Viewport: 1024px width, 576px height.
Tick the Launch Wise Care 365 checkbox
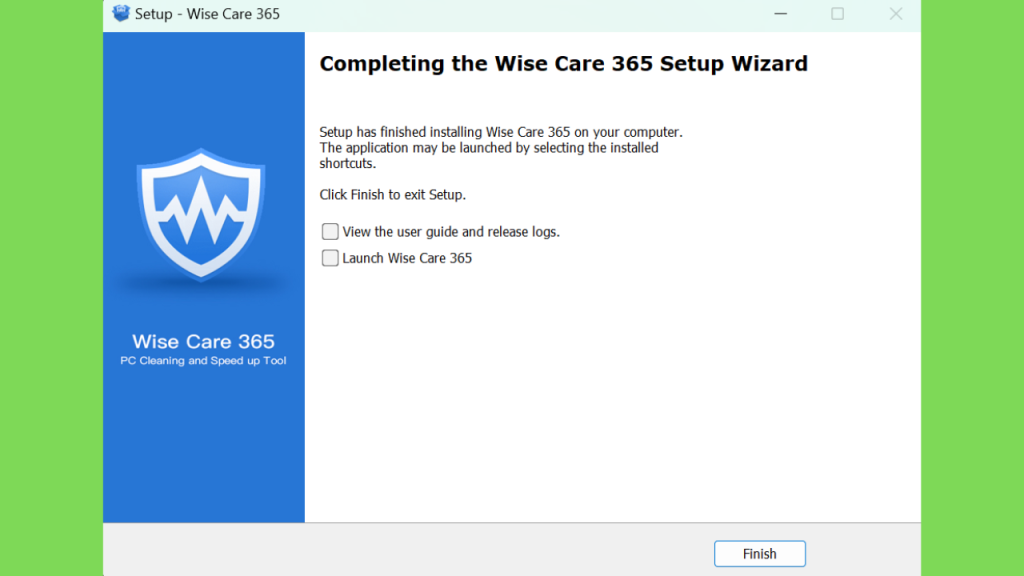pos(330,258)
